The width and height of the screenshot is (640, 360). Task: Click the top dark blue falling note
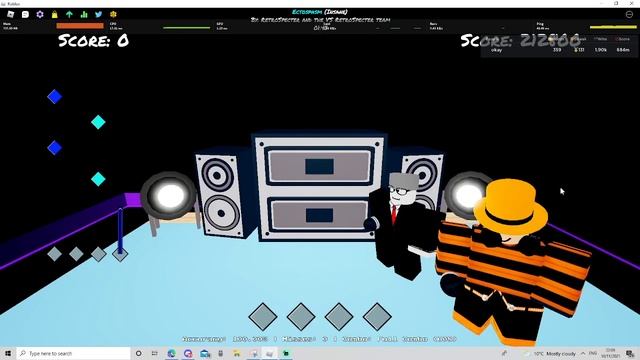(54, 97)
